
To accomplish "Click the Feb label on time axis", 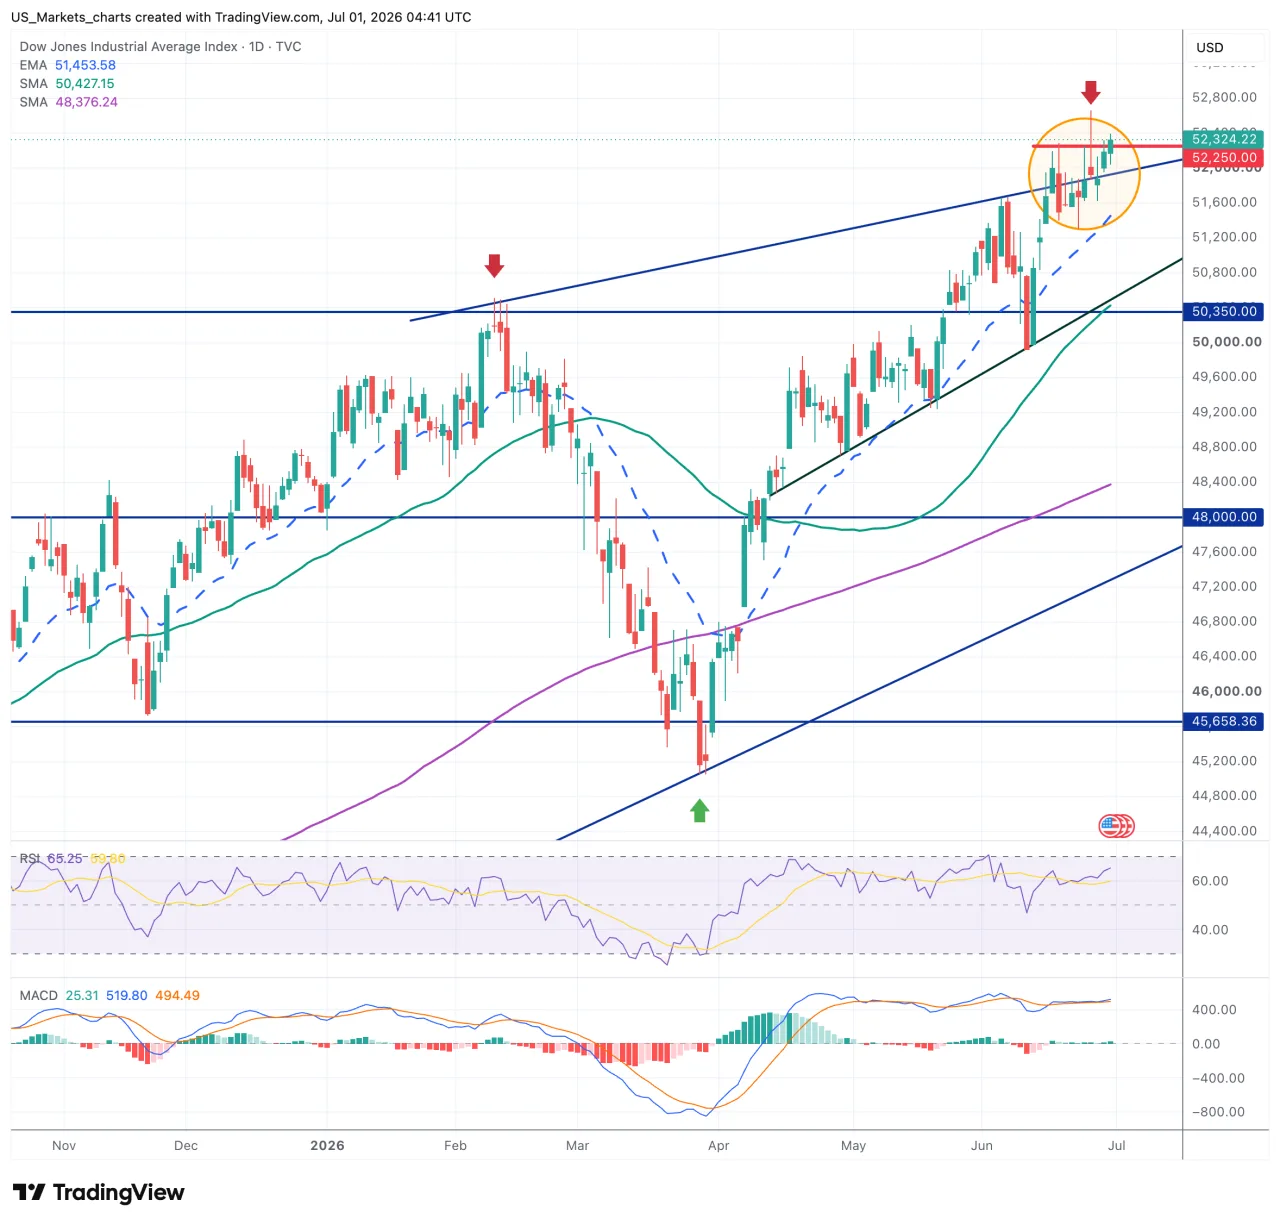I will point(455,1146).
